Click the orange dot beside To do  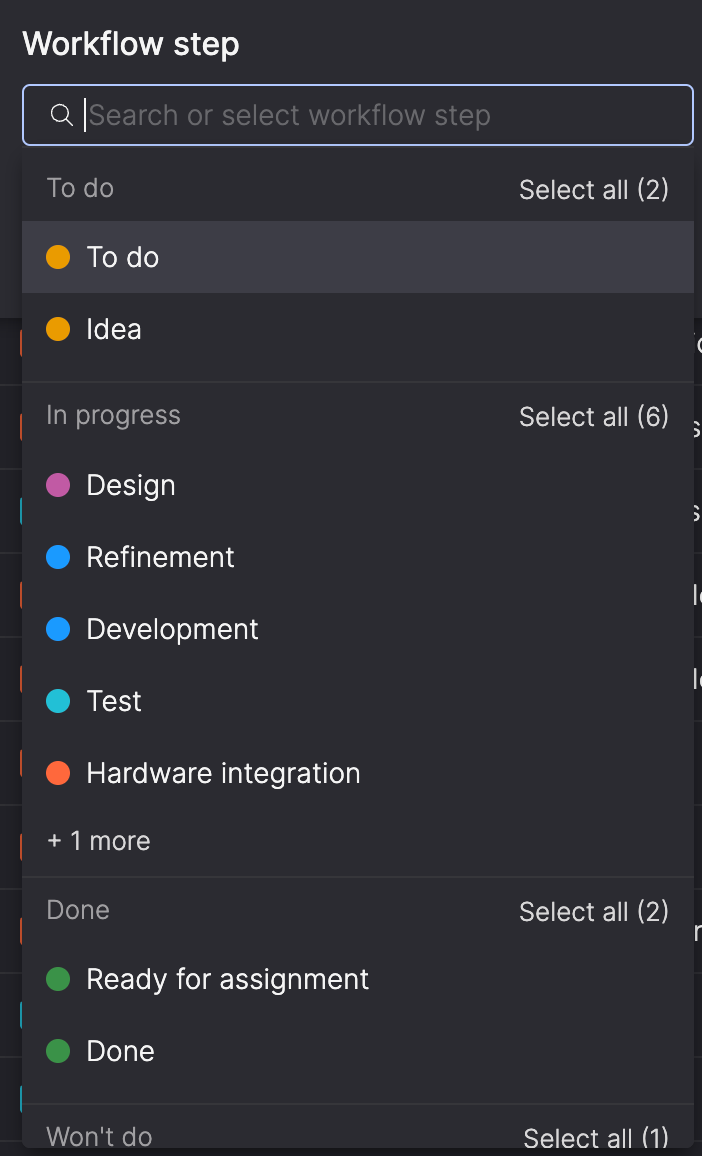58,257
